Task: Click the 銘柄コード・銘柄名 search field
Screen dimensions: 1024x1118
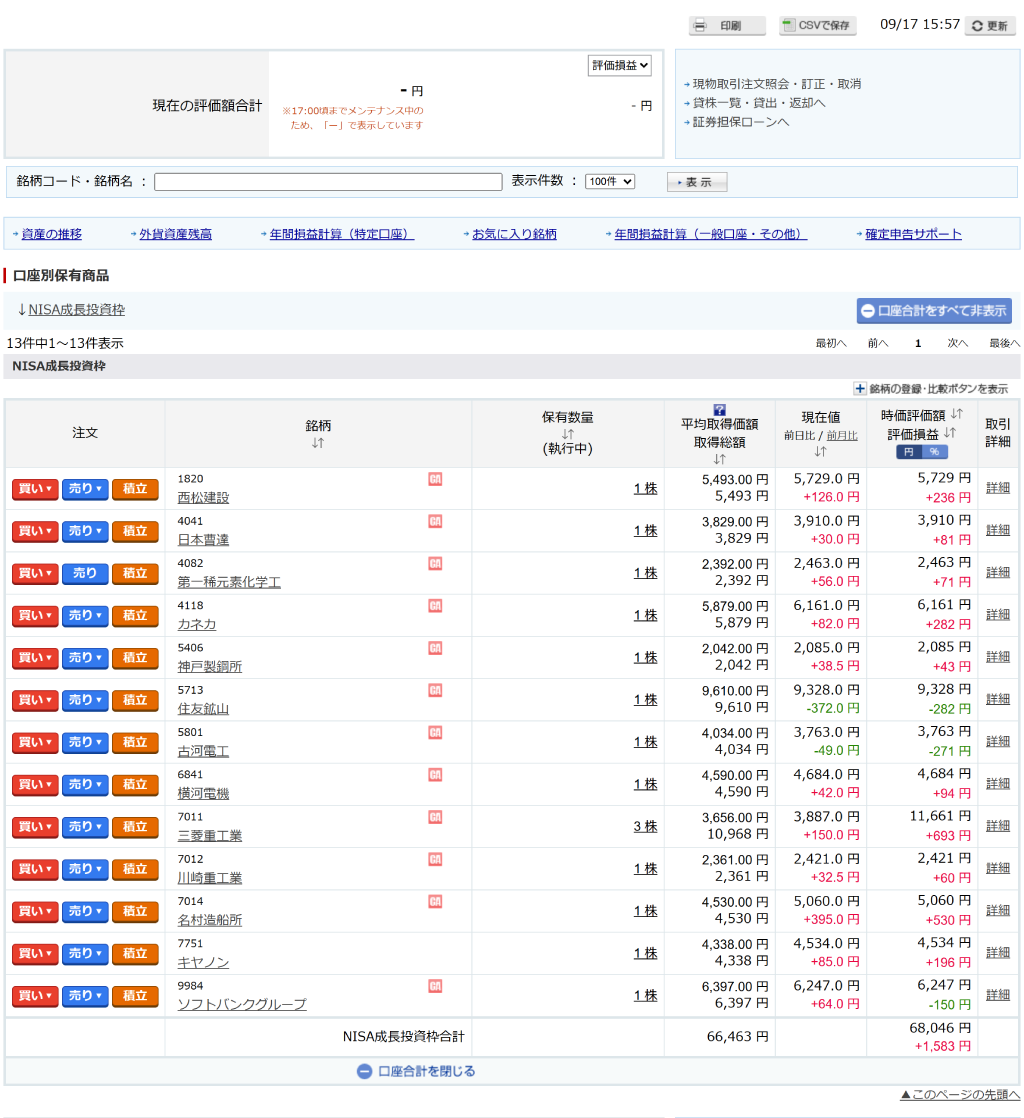Action: [x=328, y=182]
